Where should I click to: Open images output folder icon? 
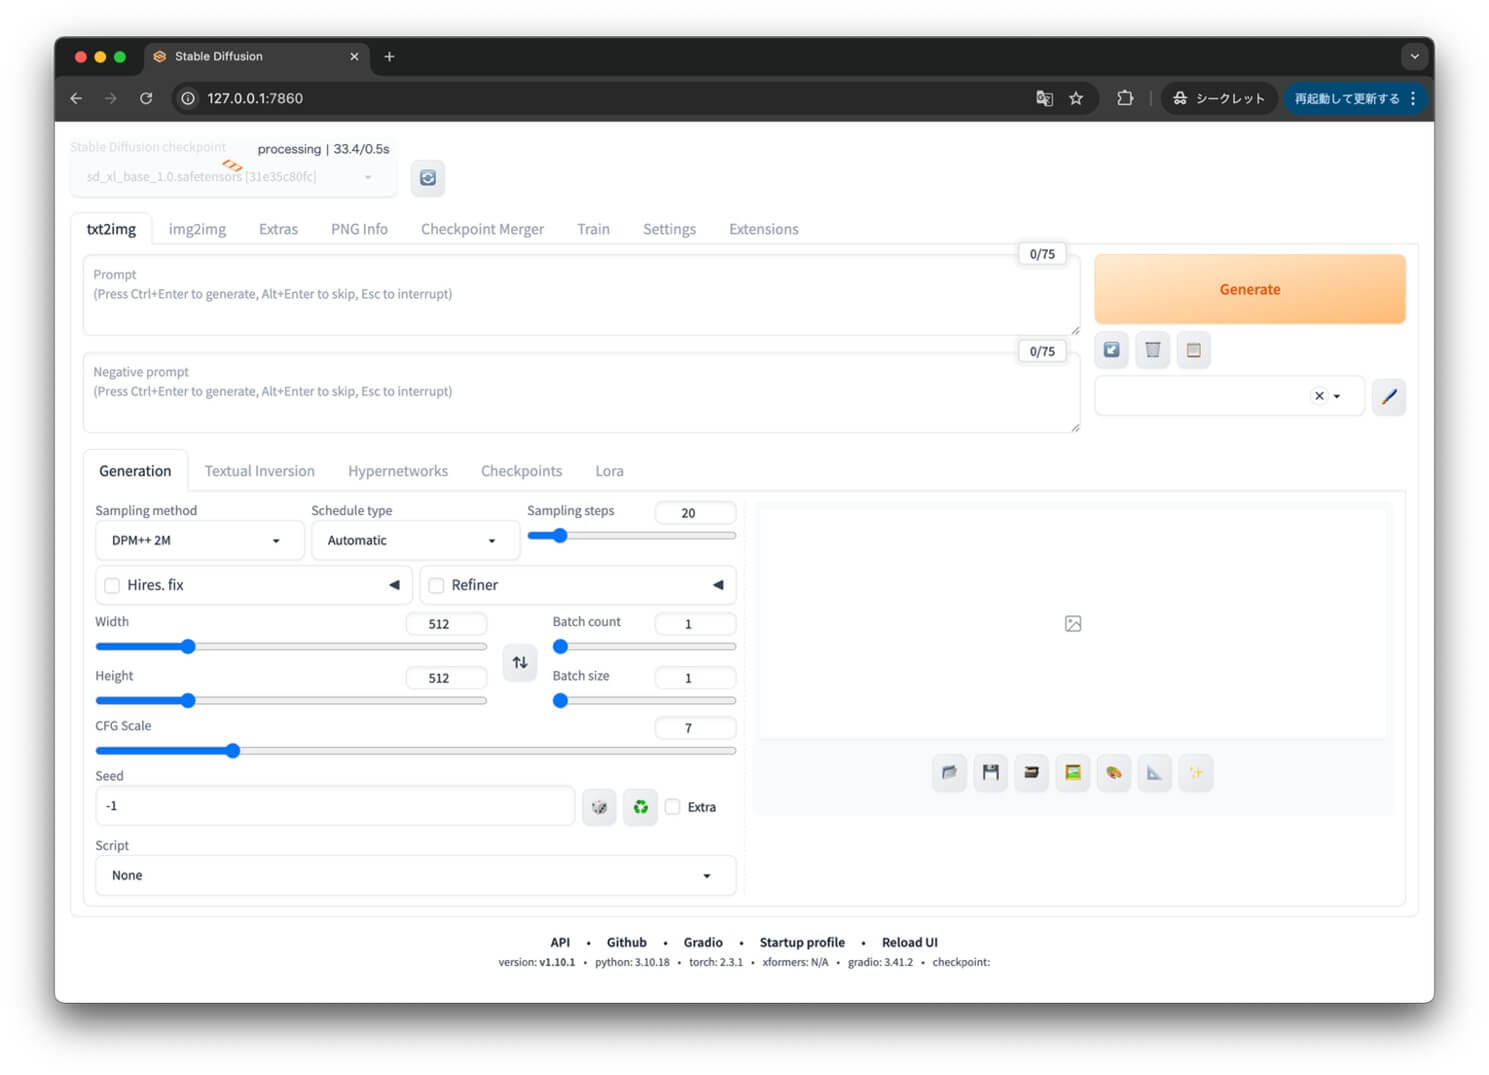[949, 772]
